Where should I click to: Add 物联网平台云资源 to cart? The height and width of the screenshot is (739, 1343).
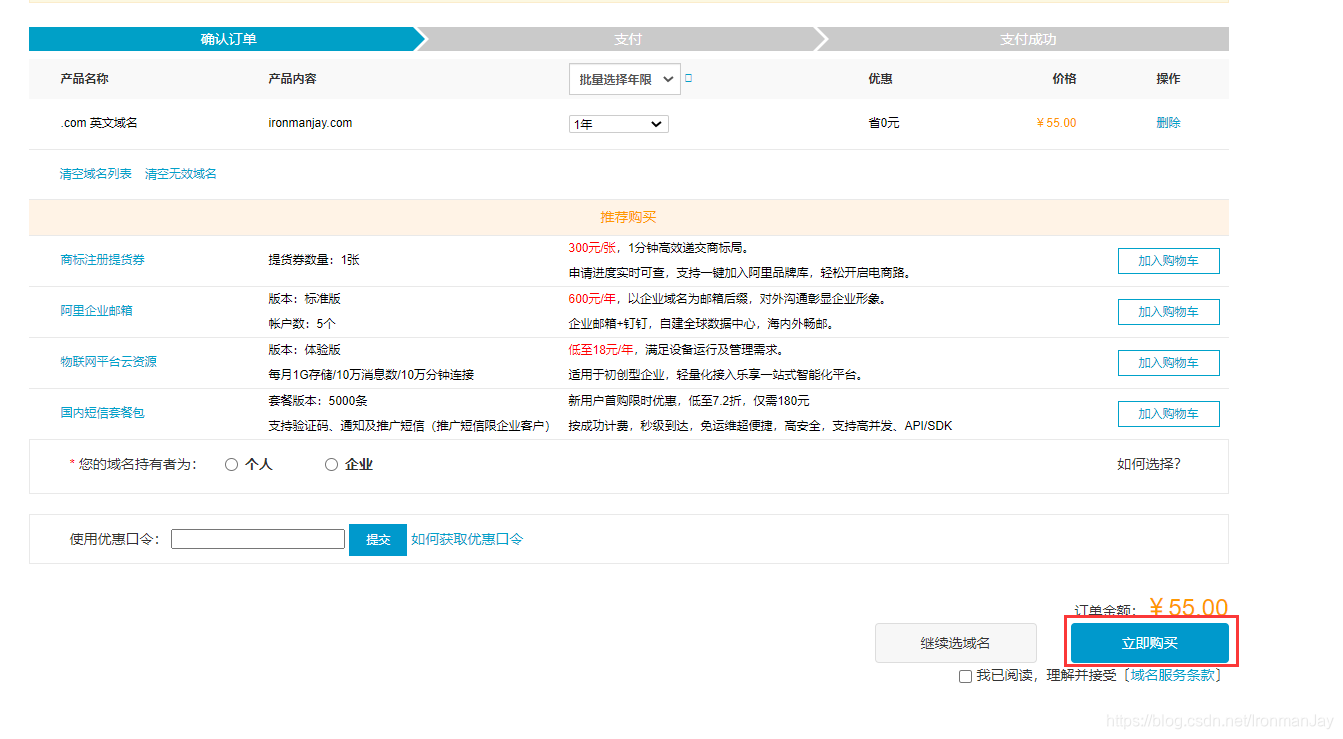pos(1168,363)
